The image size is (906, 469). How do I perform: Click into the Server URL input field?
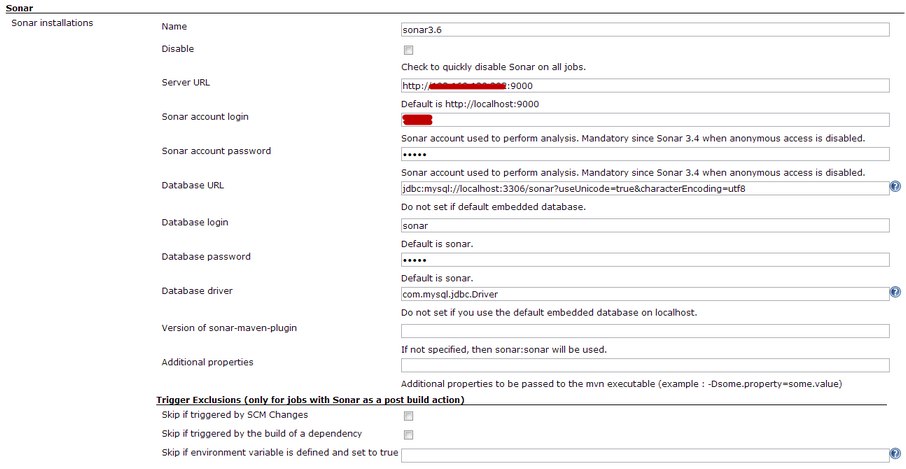pos(645,85)
